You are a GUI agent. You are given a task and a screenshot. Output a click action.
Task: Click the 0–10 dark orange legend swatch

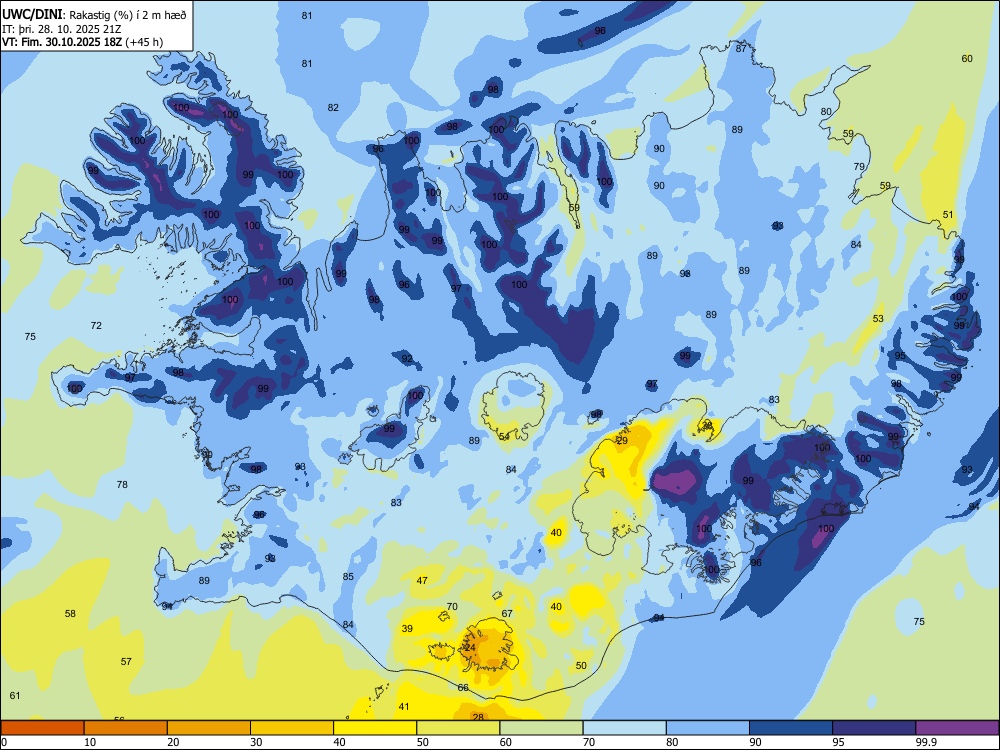pos(42,728)
